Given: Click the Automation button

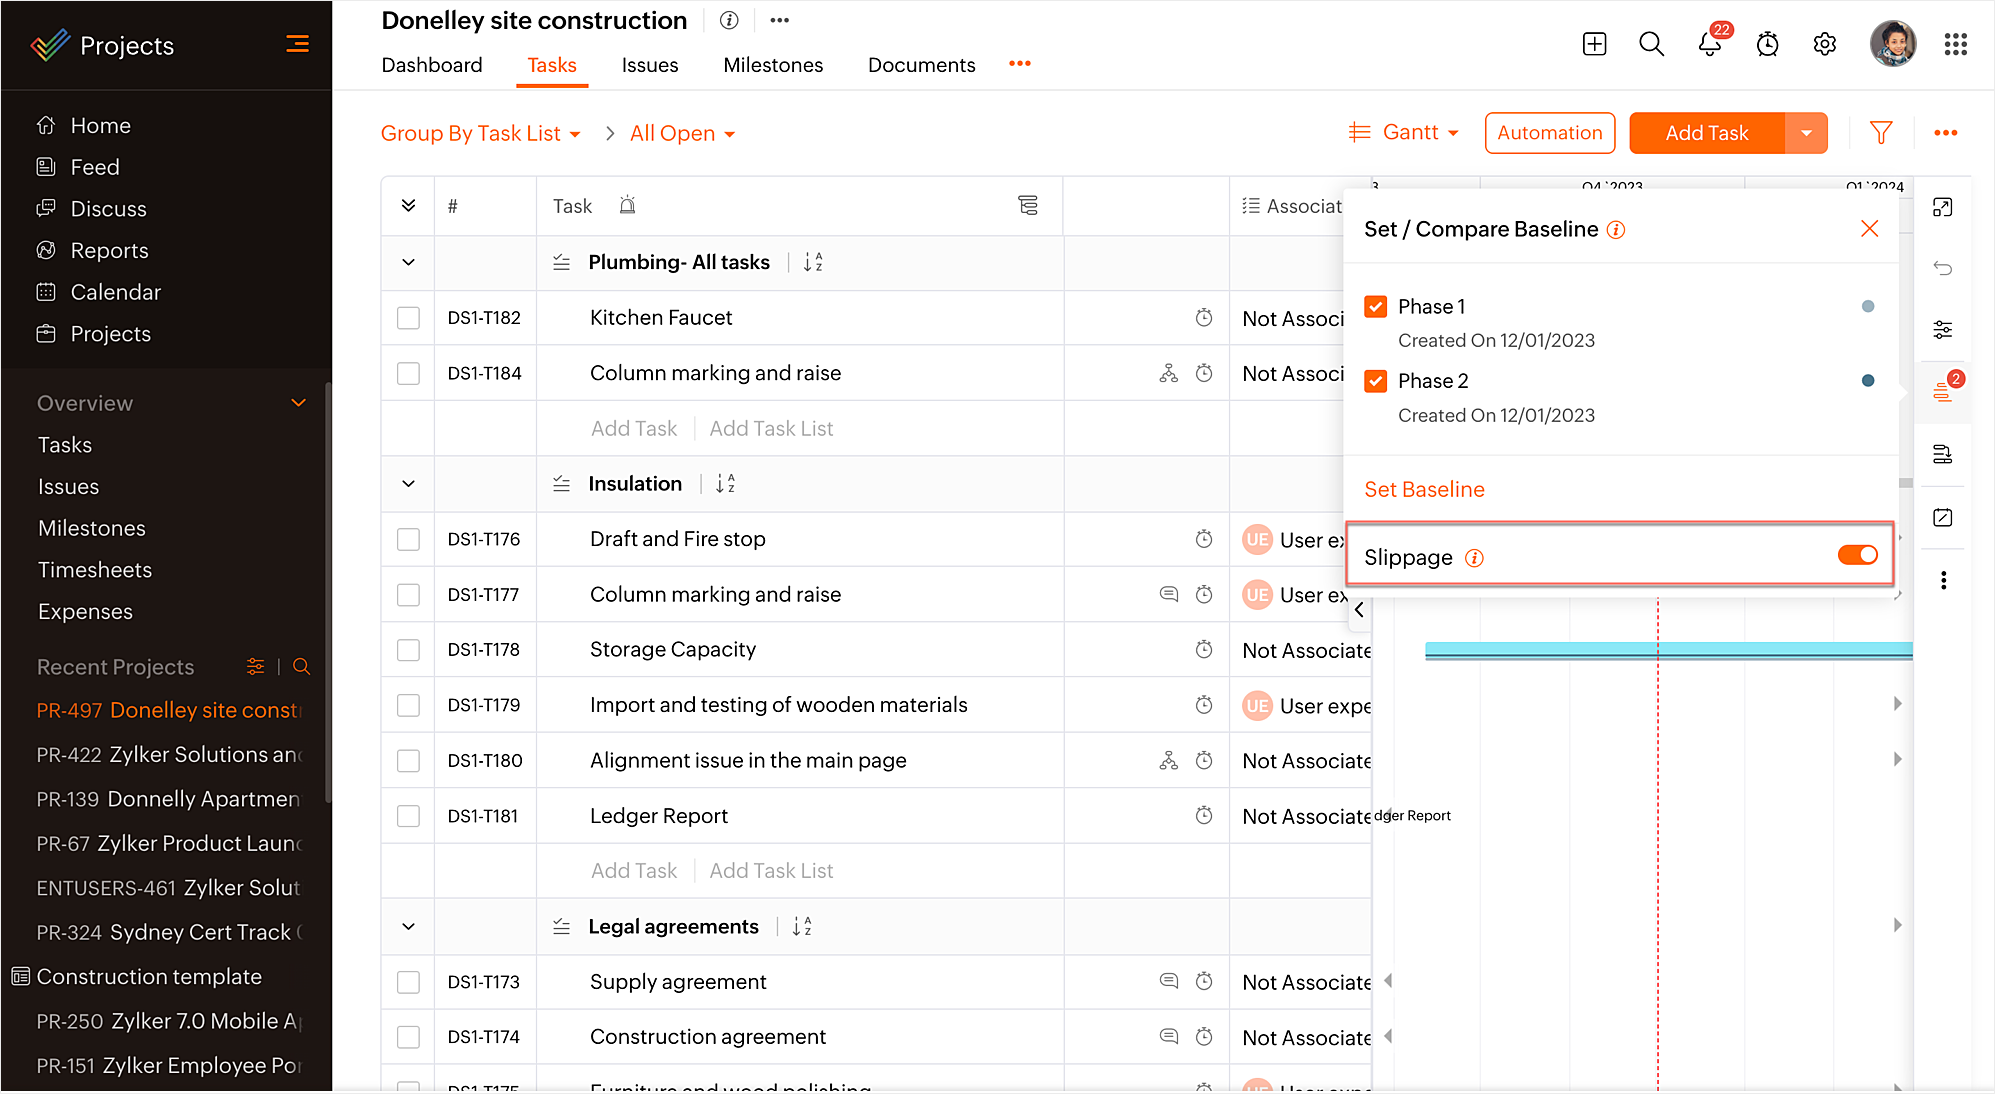Looking at the screenshot, I should click(x=1549, y=133).
